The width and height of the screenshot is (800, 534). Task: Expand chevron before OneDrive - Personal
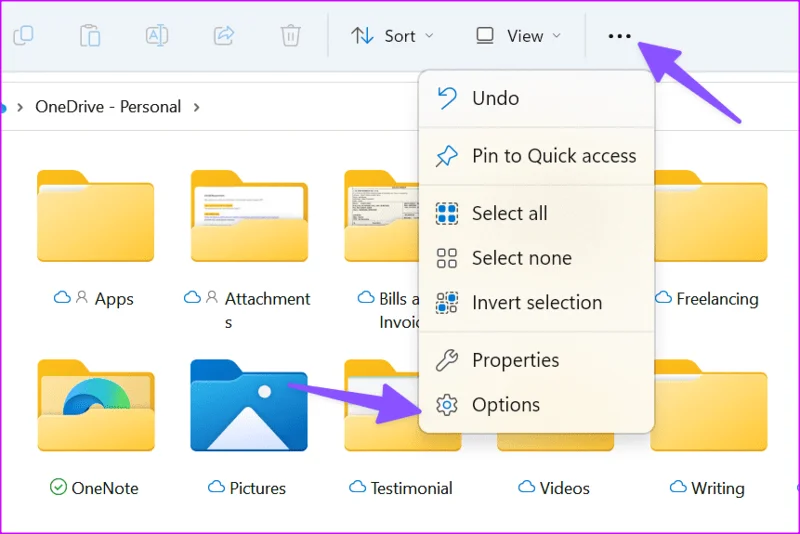click(x=20, y=107)
